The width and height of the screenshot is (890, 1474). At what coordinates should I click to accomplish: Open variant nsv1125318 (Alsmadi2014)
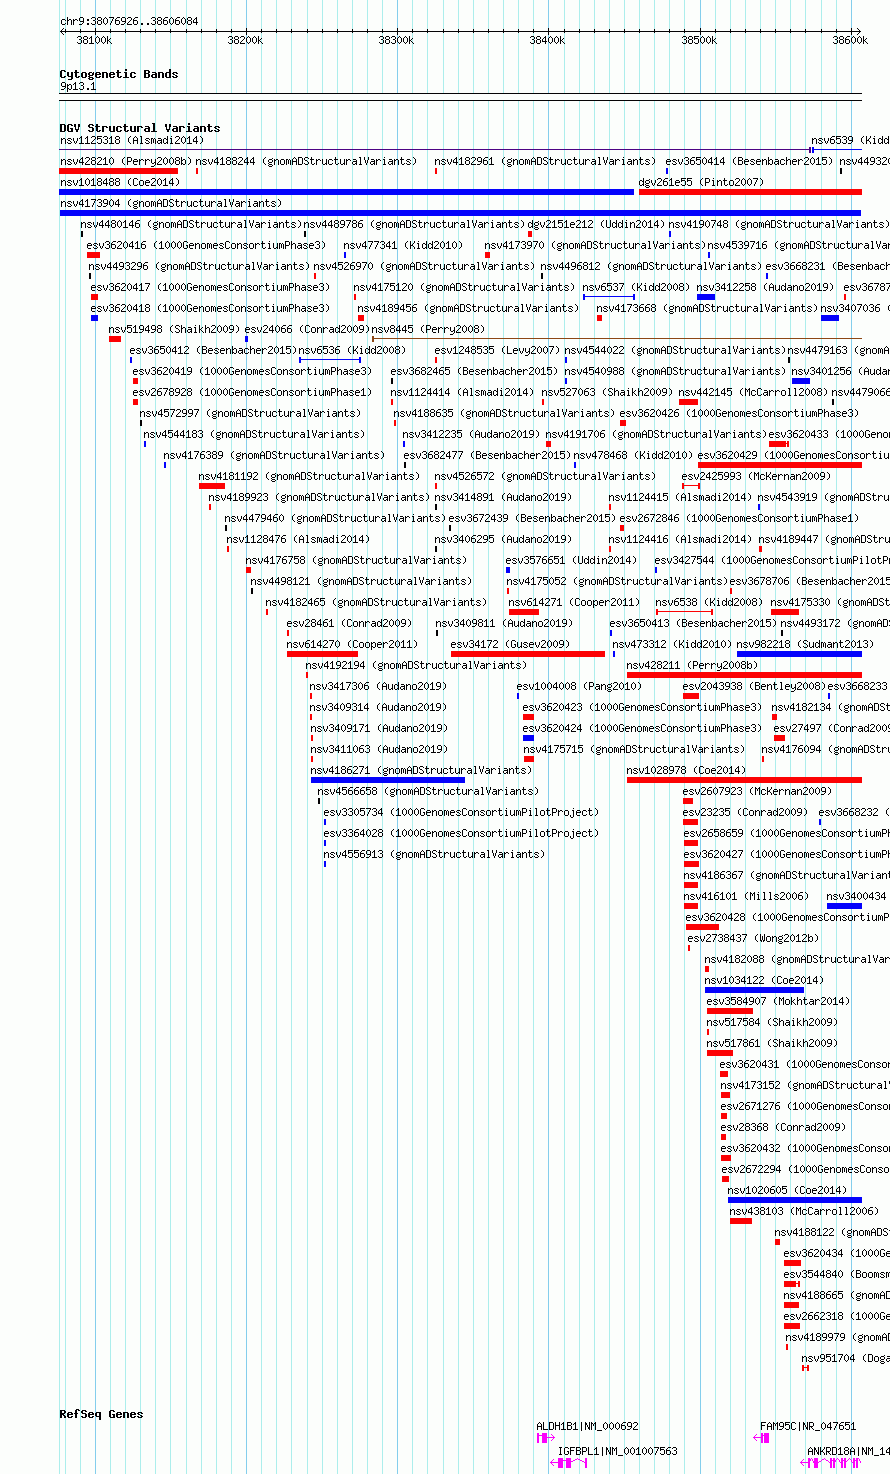click(132, 141)
